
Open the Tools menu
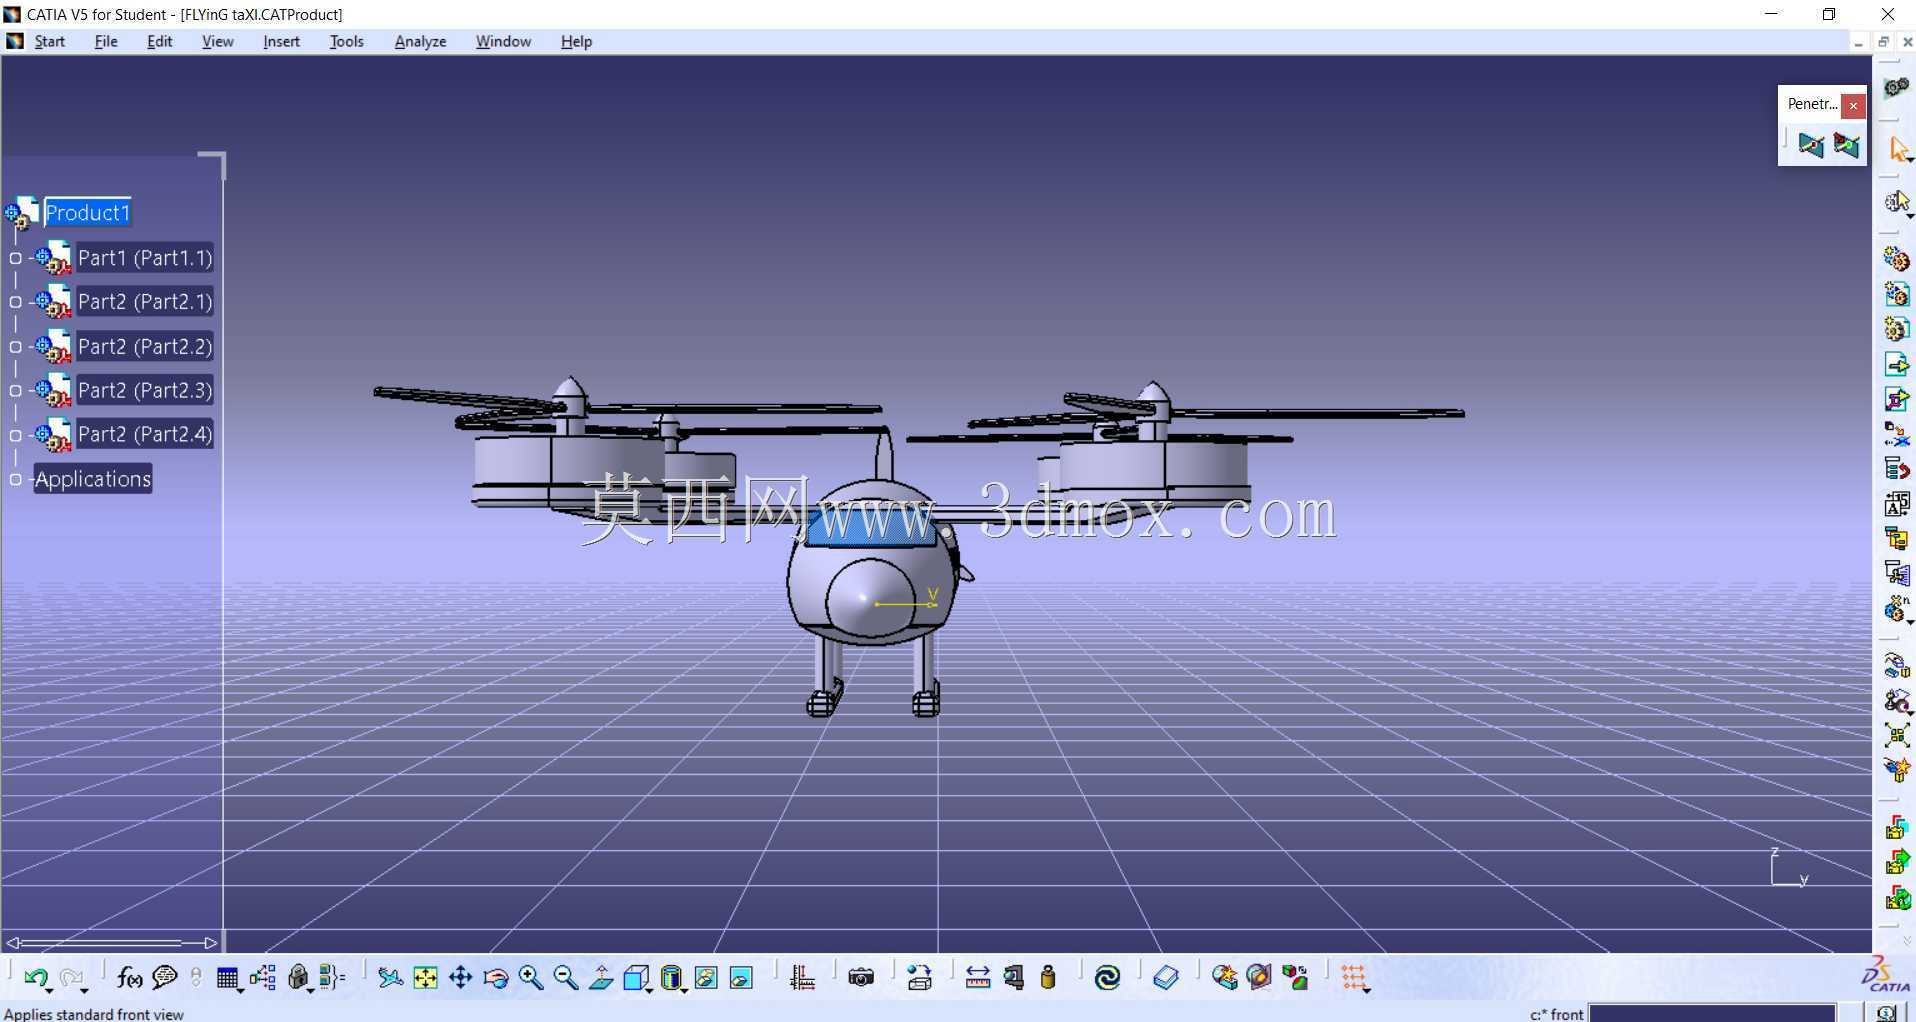346,41
